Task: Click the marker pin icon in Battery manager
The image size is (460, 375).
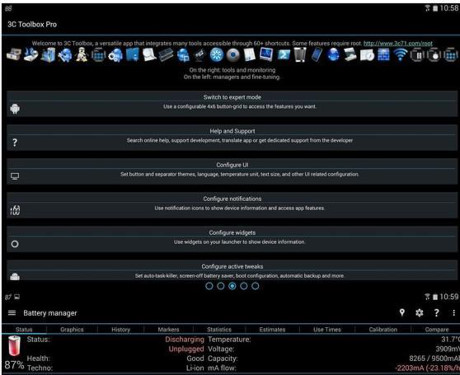Action: coord(402,313)
